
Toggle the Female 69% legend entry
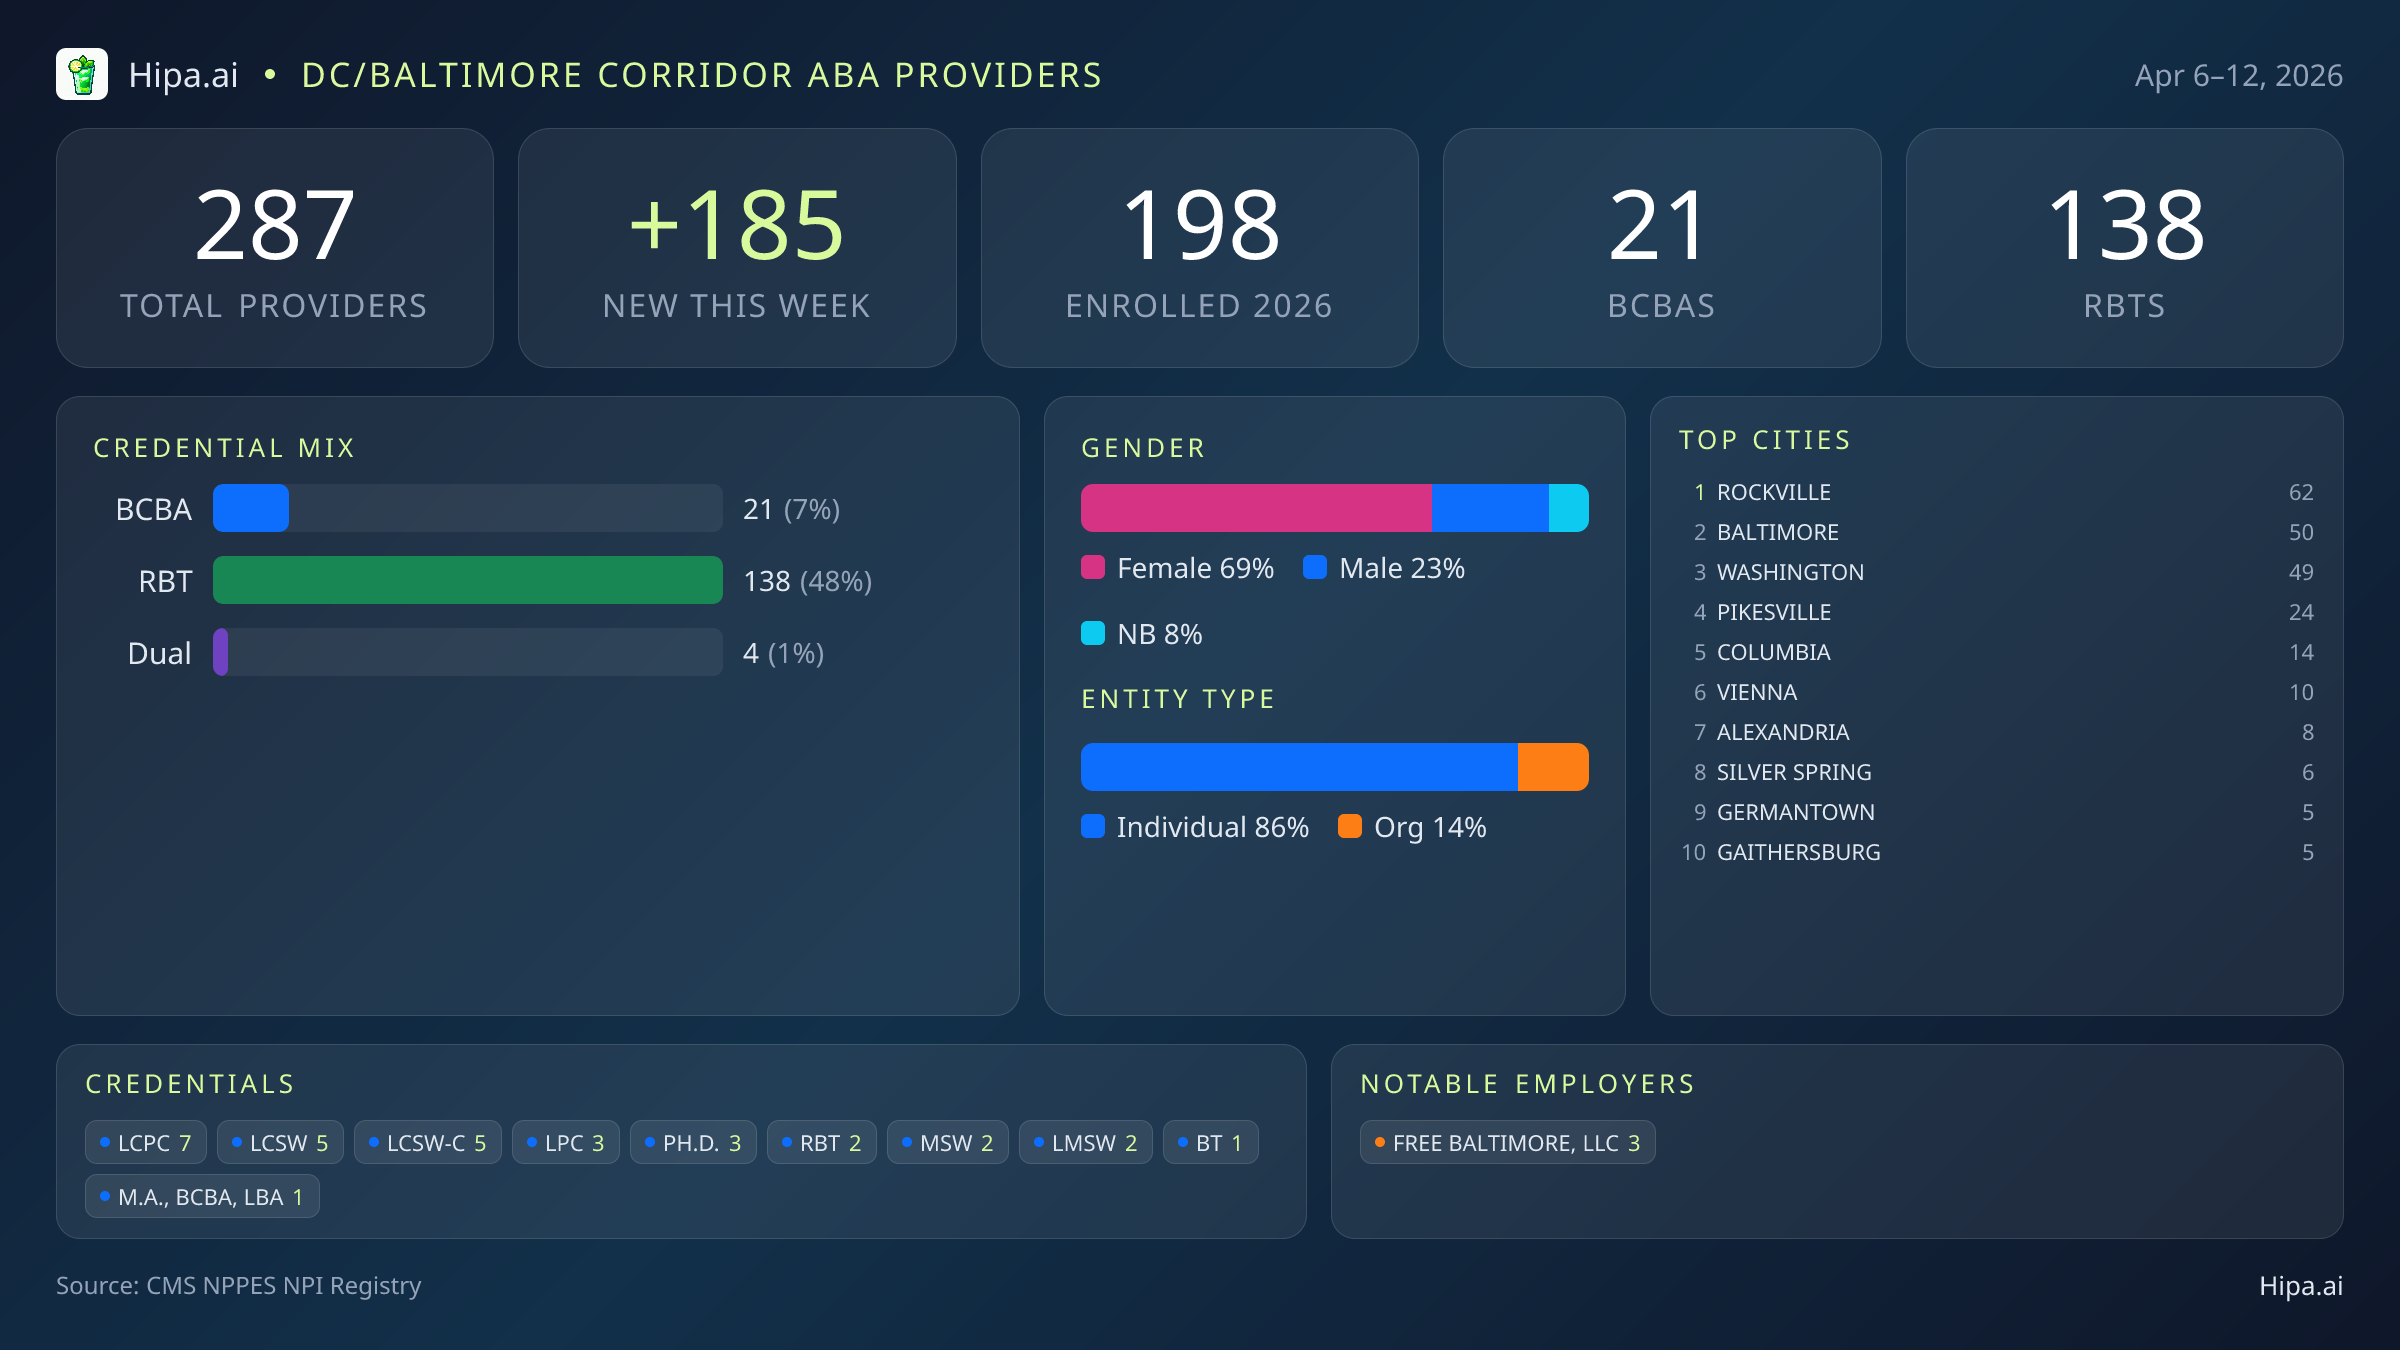[1180, 567]
